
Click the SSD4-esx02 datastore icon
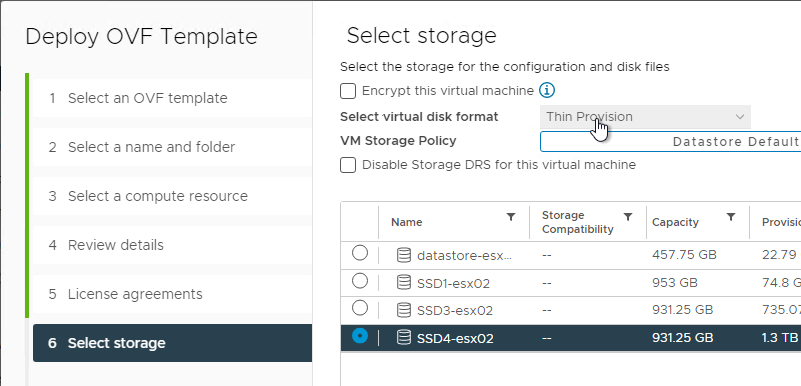[x=404, y=337]
